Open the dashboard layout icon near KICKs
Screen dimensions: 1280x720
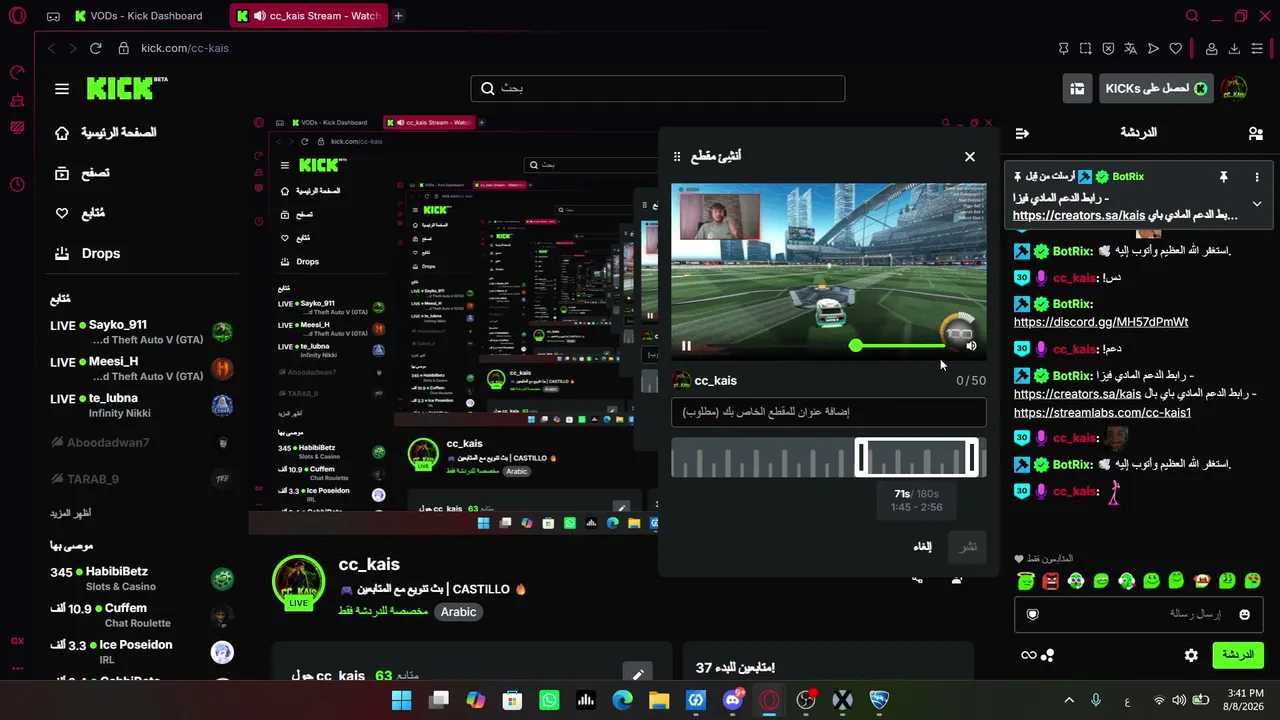(1077, 89)
